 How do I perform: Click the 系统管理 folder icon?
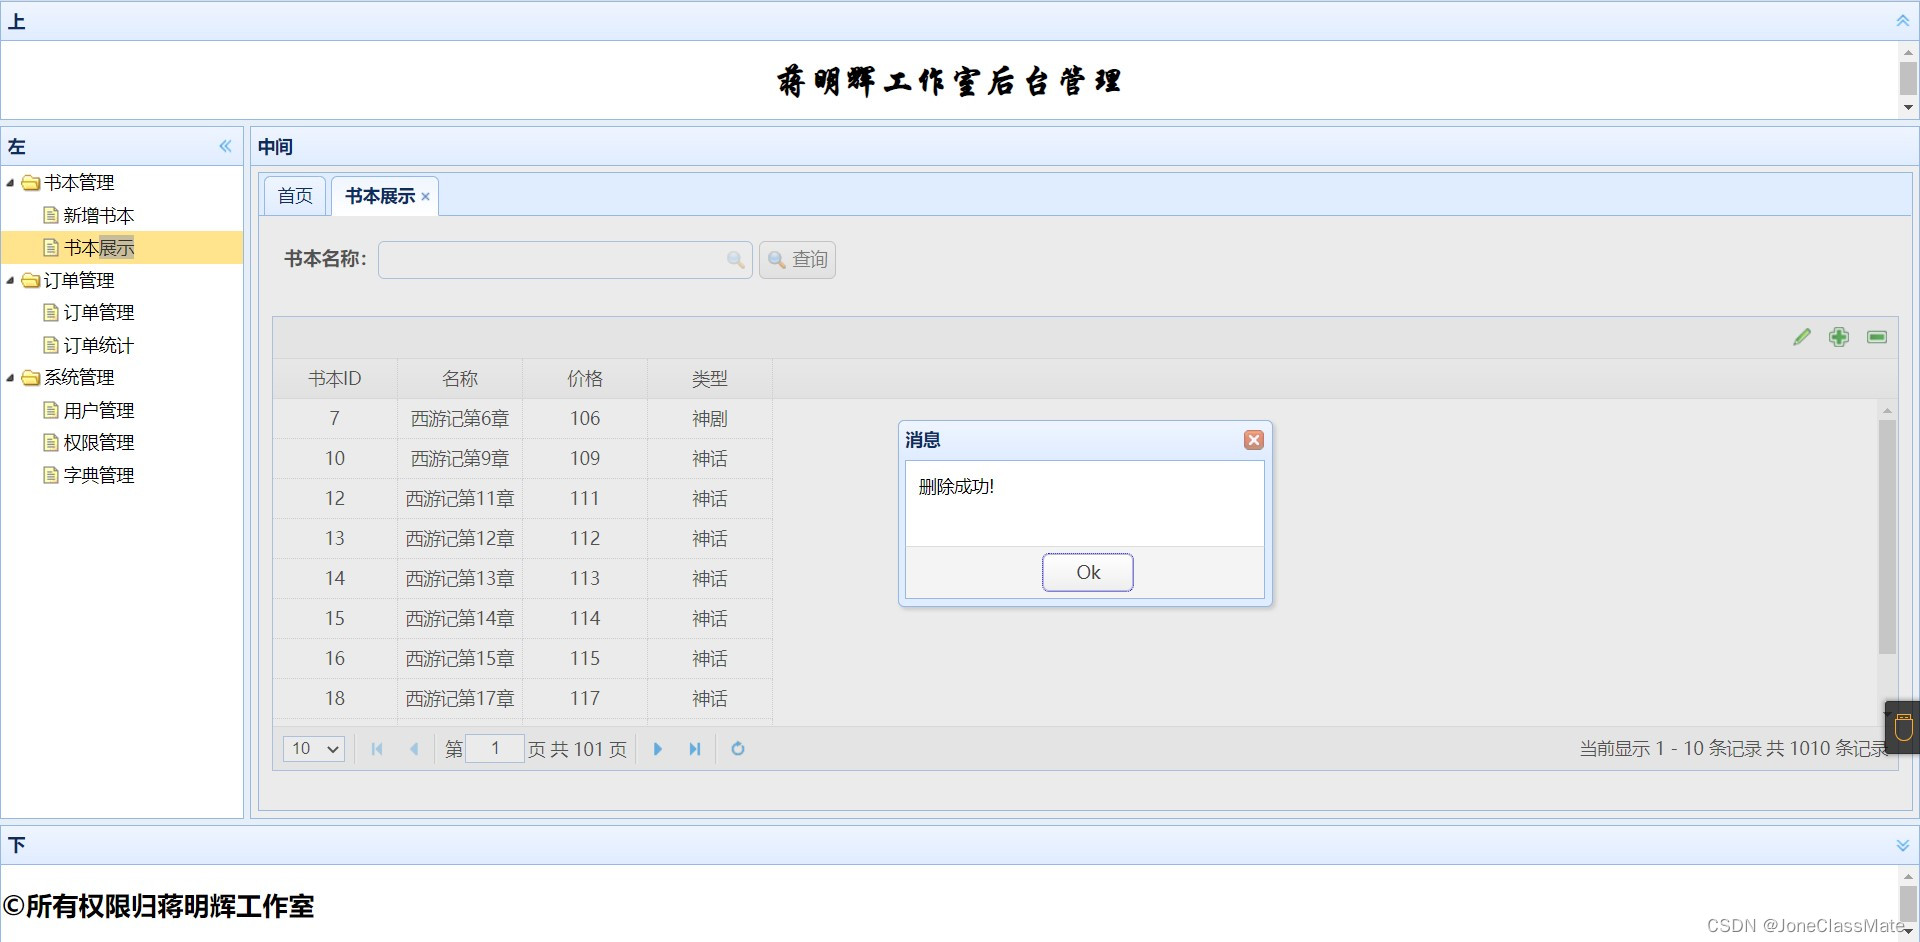point(31,378)
